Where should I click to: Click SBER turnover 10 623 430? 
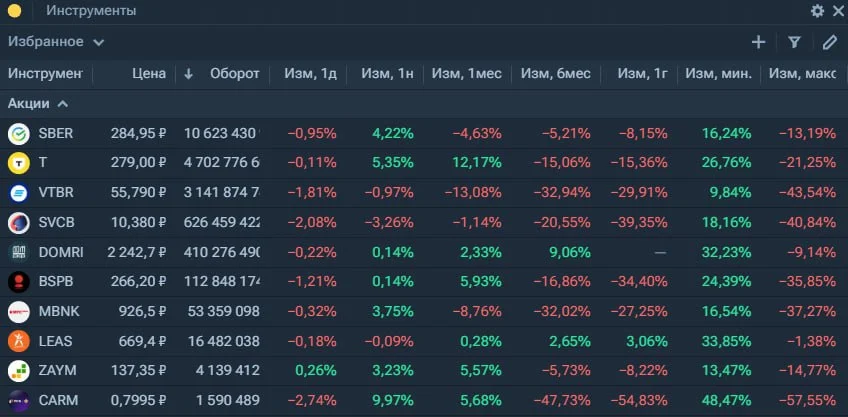pyautogui.click(x=222, y=134)
